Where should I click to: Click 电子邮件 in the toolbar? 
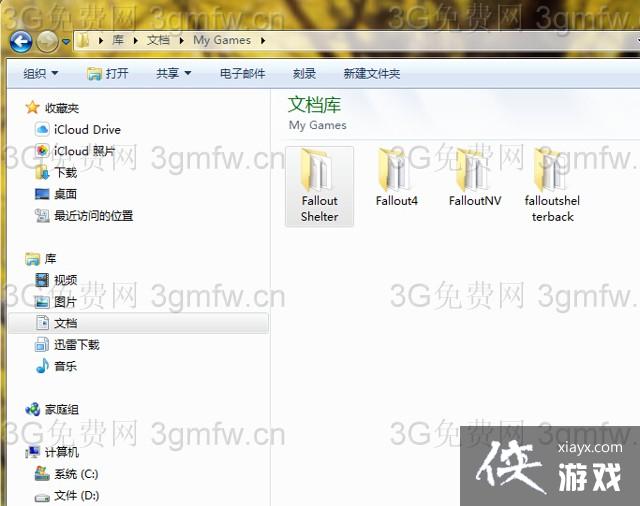pyautogui.click(x=242, y=73)
